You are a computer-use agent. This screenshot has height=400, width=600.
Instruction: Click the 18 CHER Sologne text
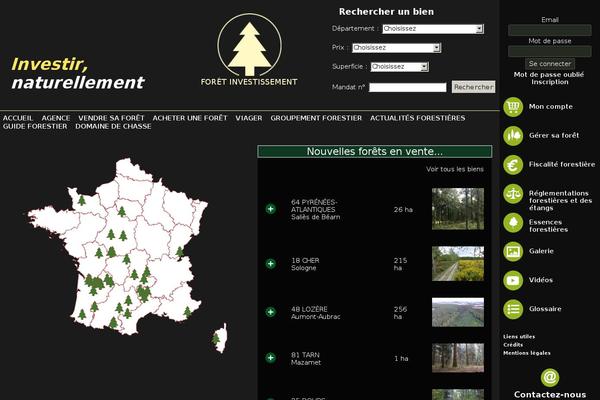coord(305,264)
